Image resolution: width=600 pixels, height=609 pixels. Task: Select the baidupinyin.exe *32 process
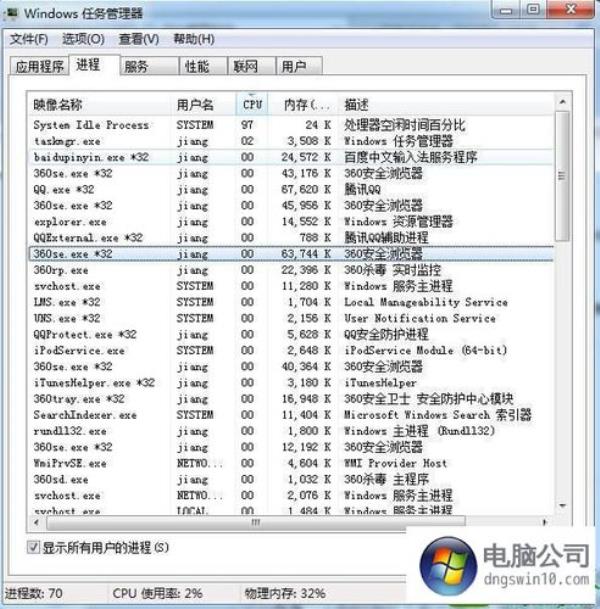click(291, 157)
